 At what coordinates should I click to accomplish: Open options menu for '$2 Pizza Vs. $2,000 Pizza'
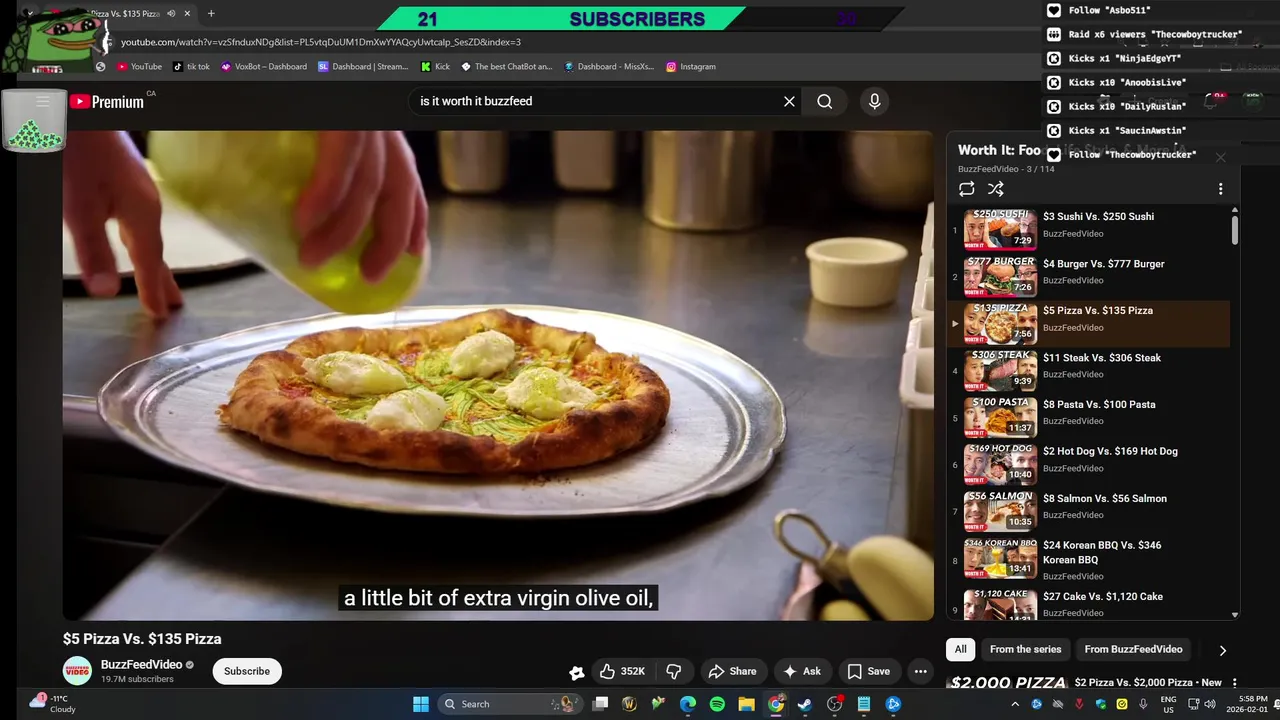(x=1234, y=683)
